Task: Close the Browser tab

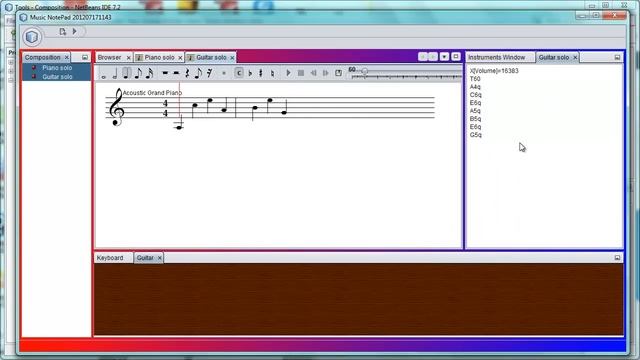Action: click(x=128, y=58)
